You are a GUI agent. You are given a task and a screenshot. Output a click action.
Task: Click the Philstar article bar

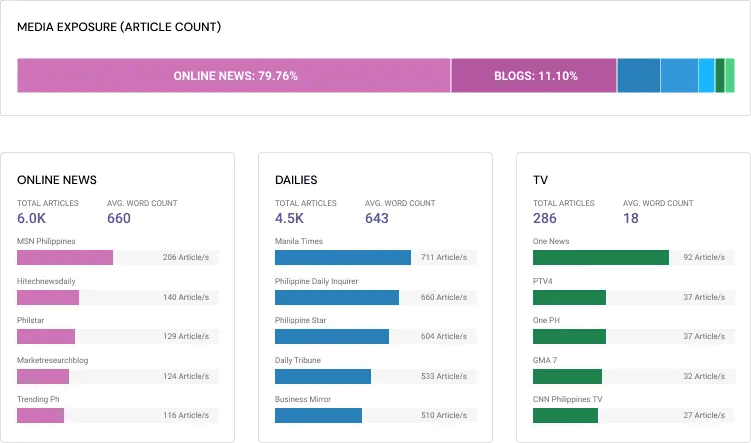pos(46,337)
